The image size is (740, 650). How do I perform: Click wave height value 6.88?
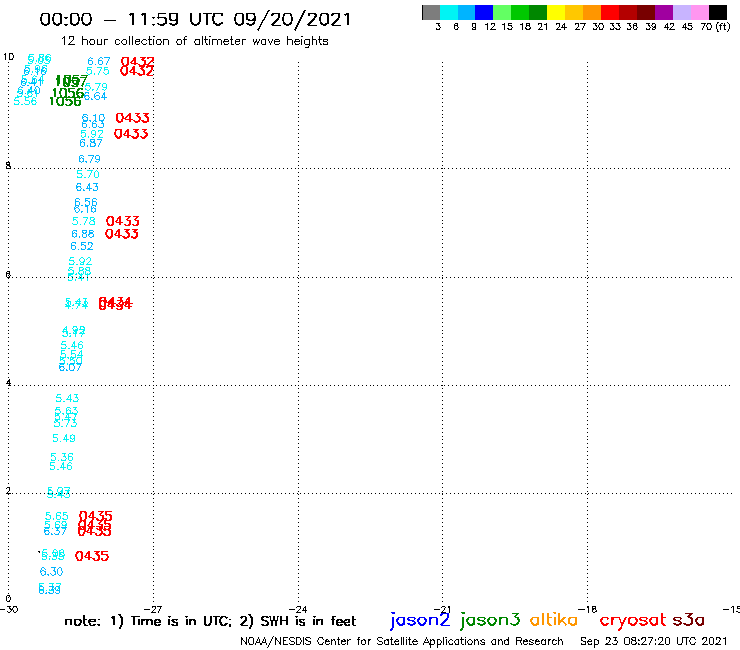[x=83, y=234]
